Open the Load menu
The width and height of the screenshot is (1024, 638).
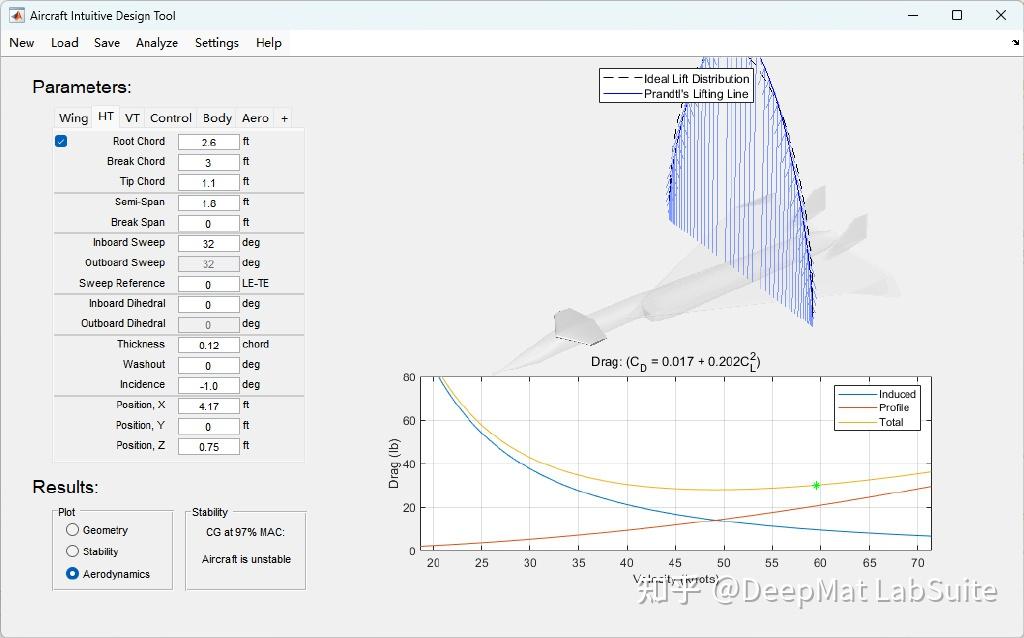coord(64,42)
